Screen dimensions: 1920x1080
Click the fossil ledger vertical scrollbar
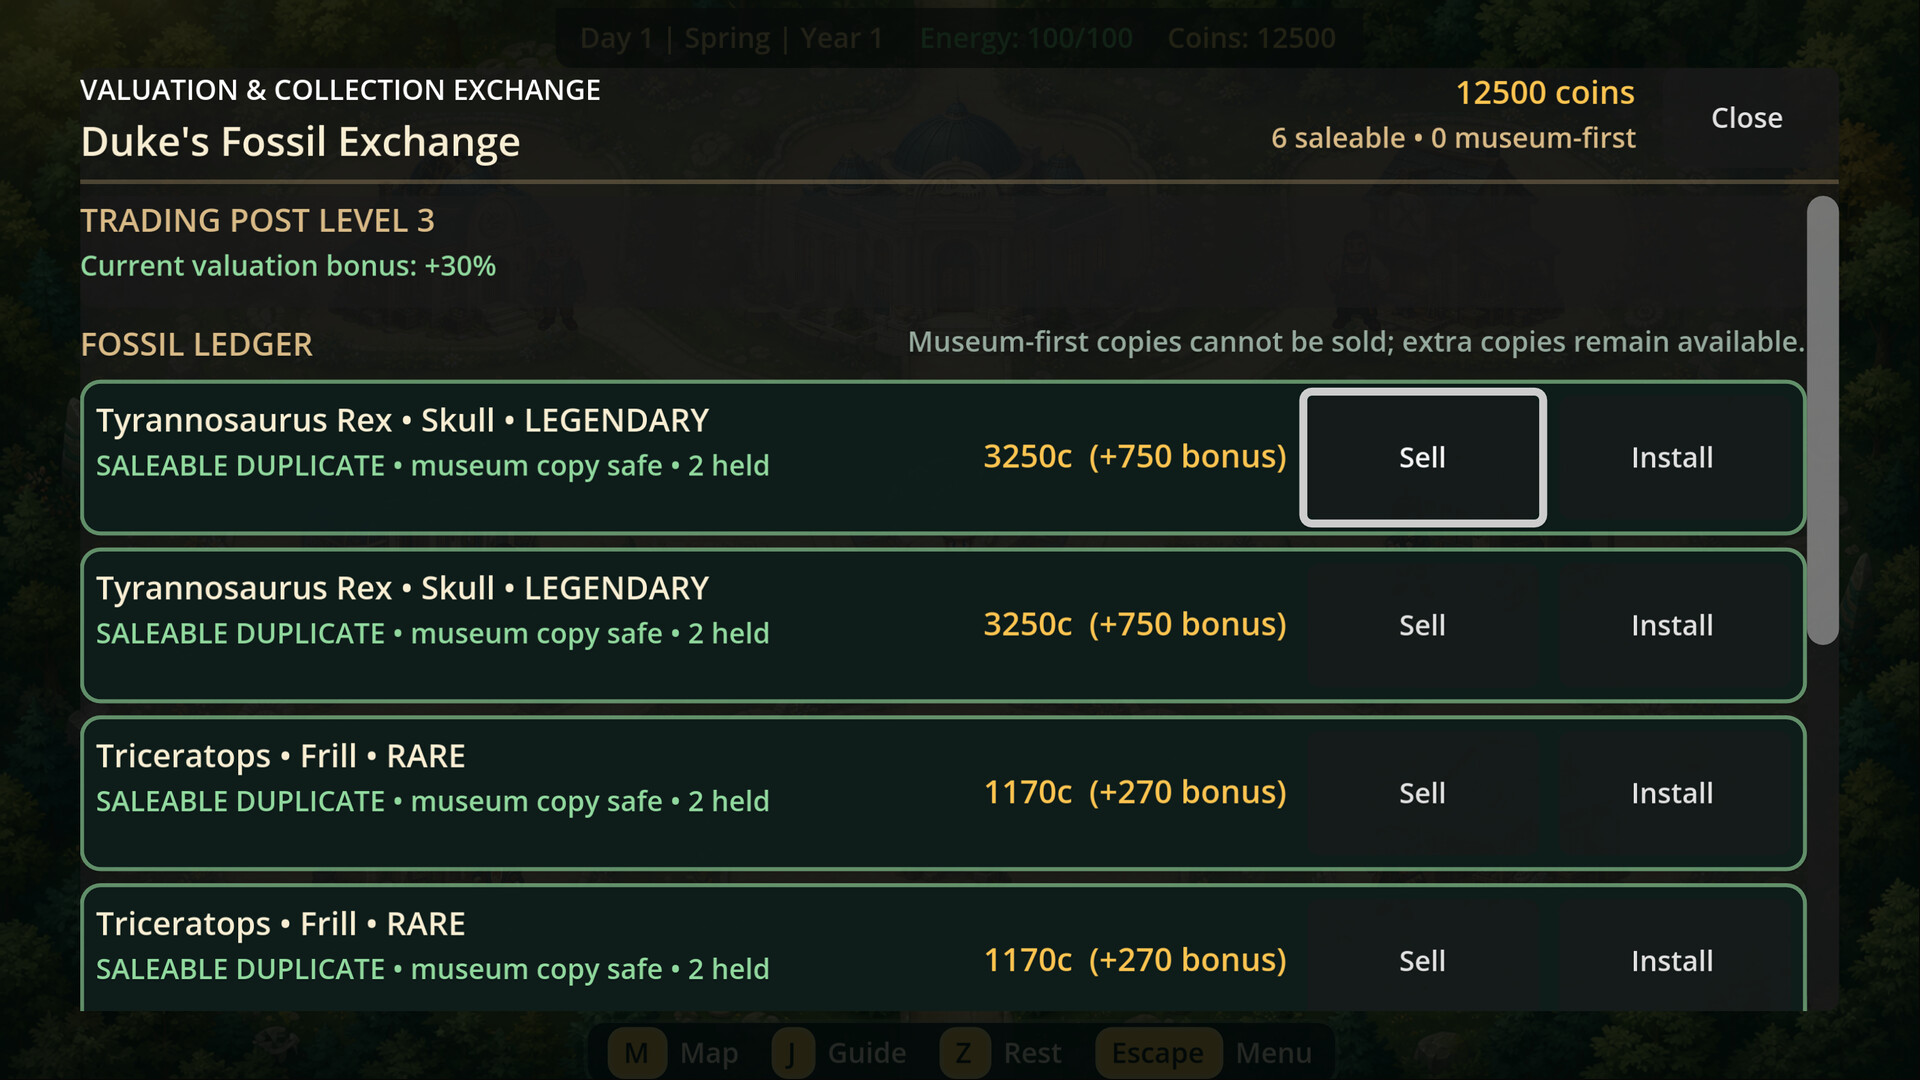(x=1822, y=420)
